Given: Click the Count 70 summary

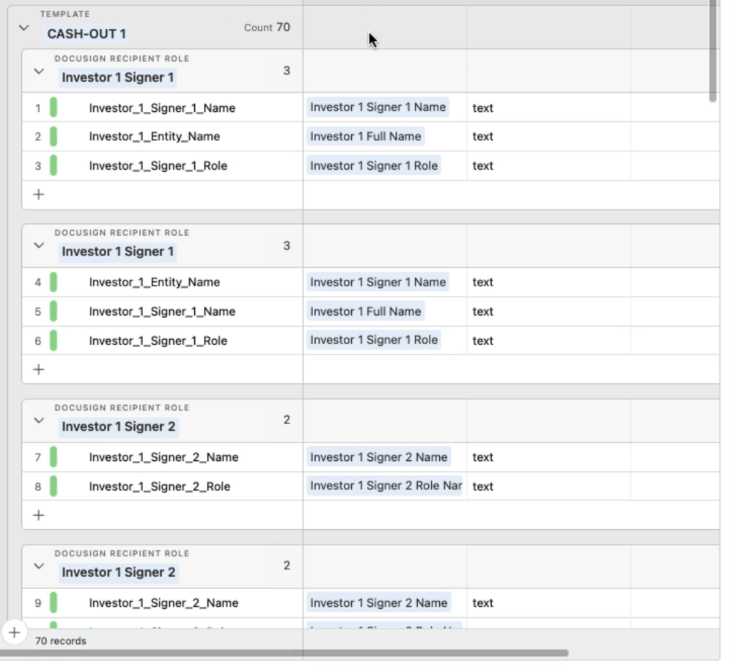Looking at the screenshot, I should pos(267,28).
